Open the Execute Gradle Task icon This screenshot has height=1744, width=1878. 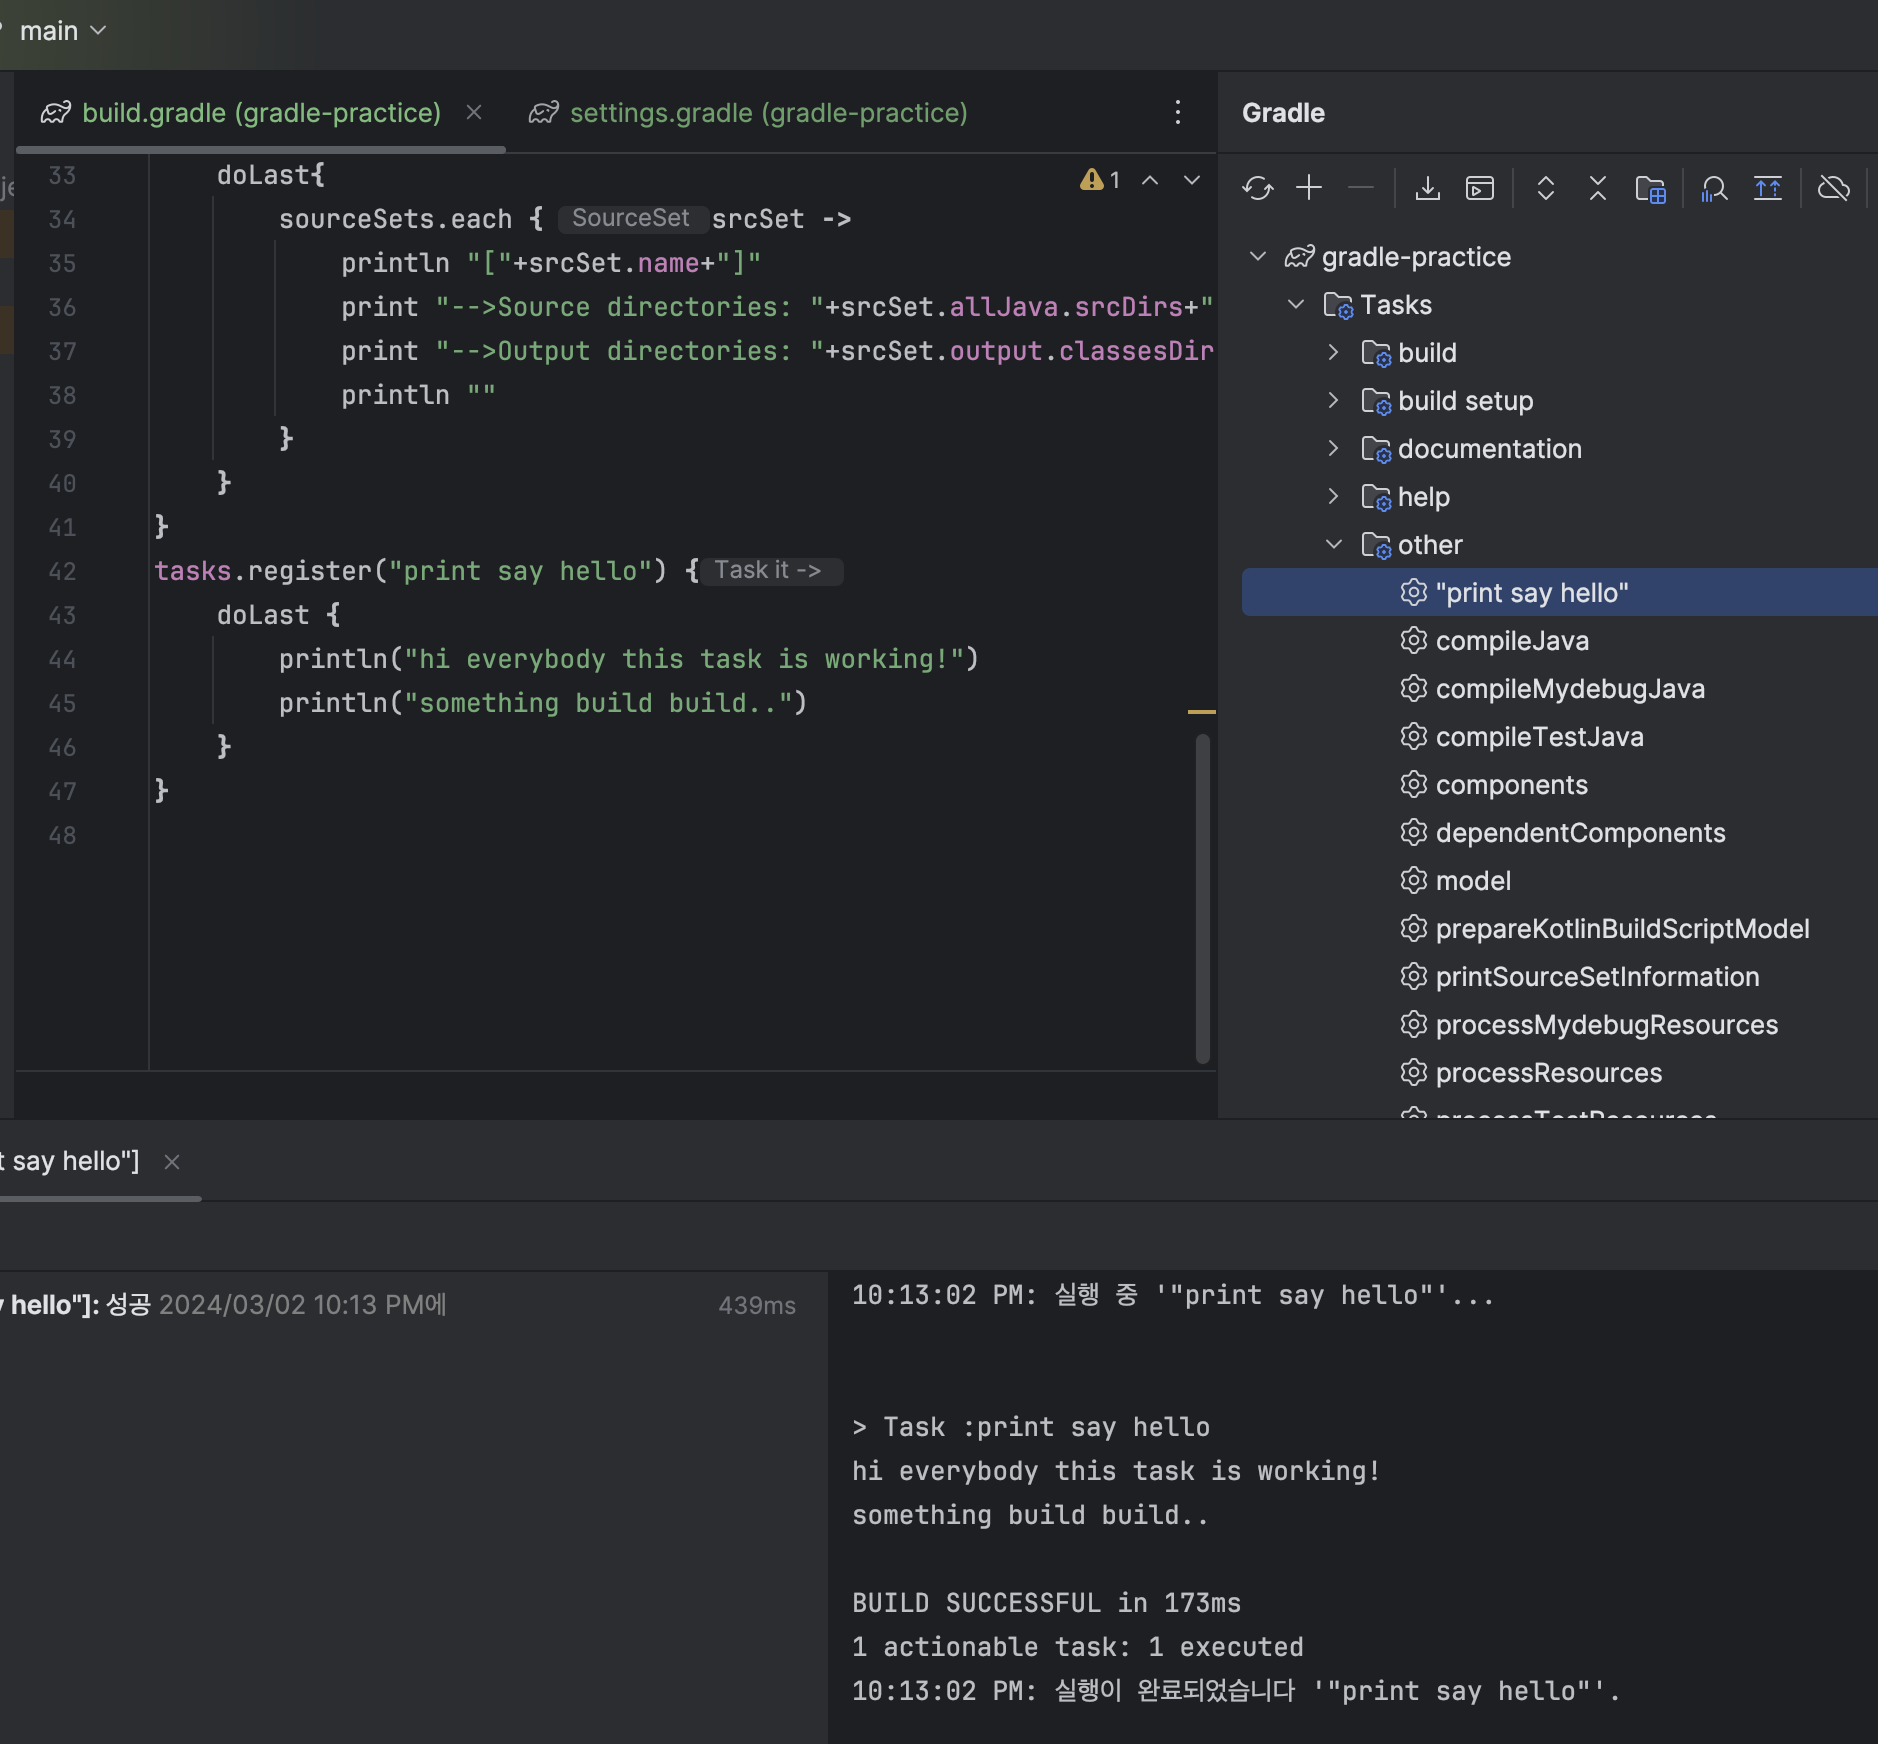1480,188
